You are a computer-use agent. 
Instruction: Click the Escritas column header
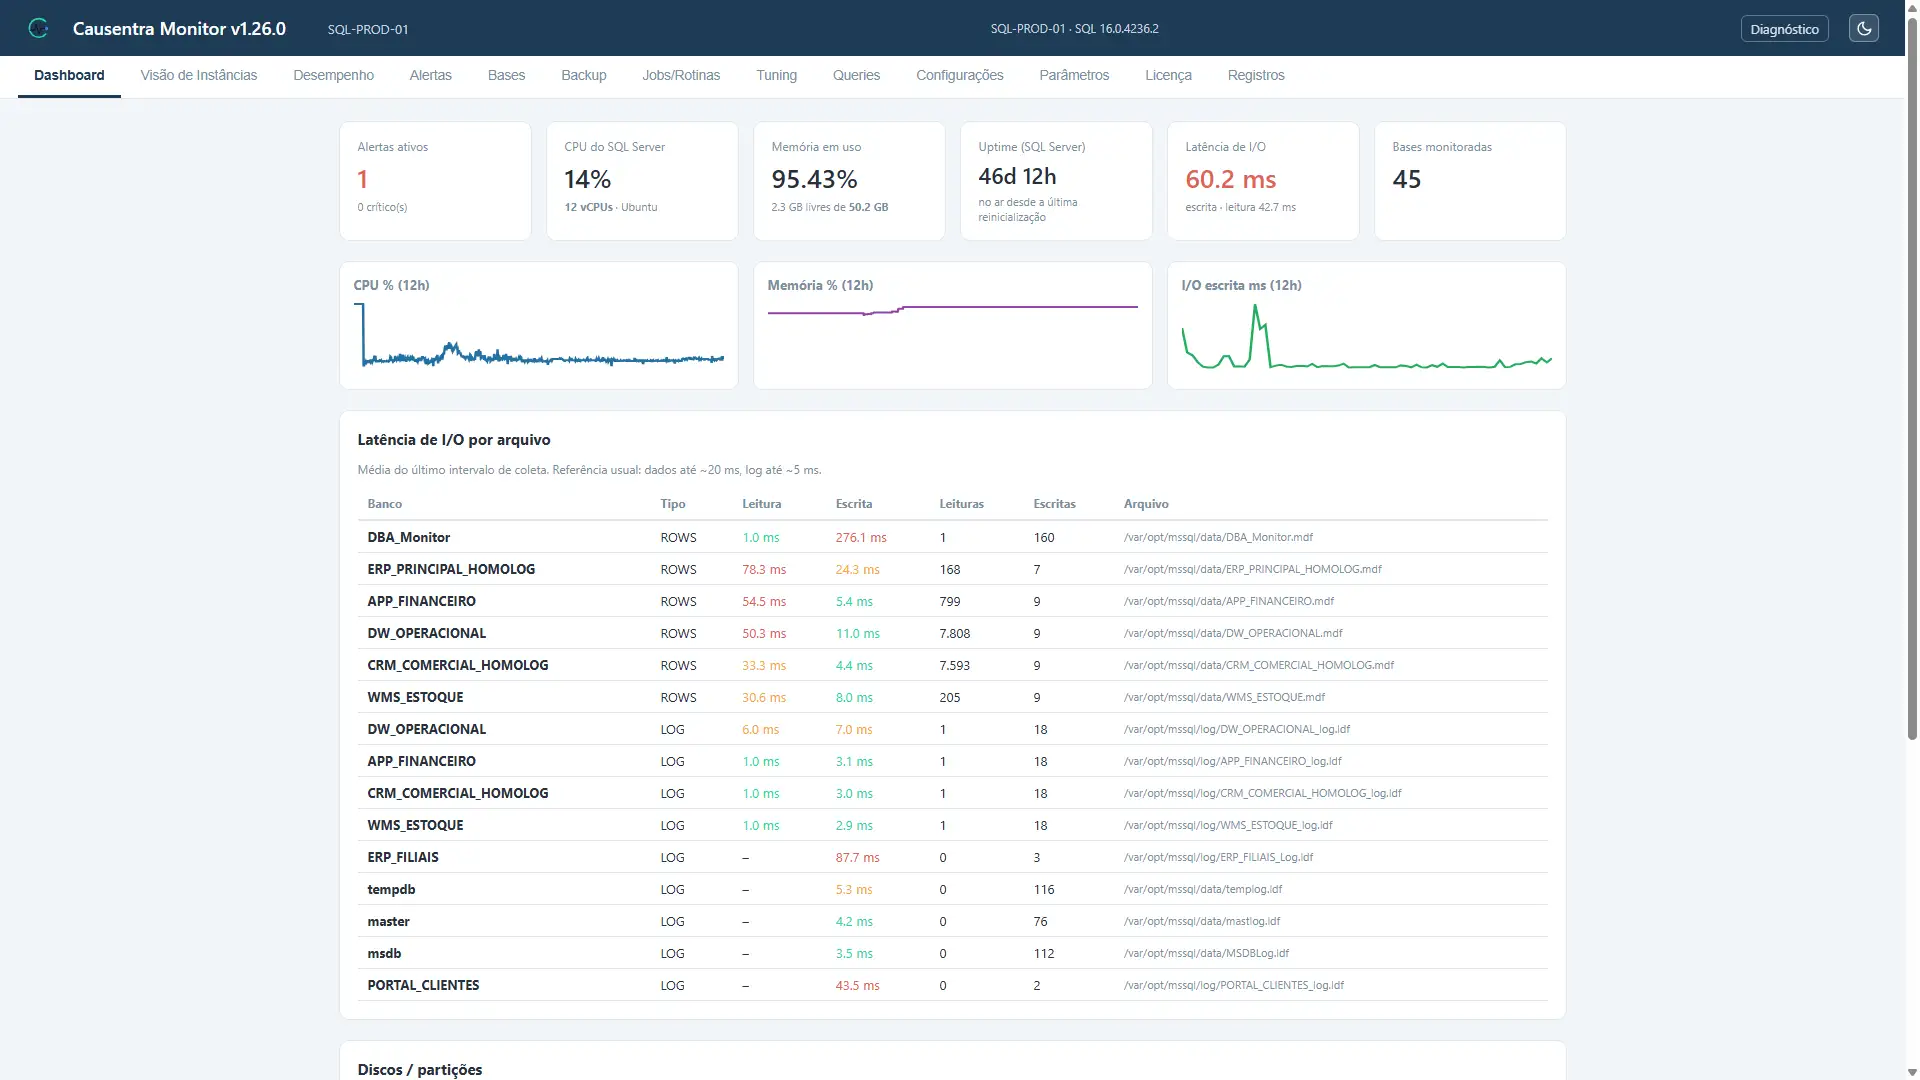tap(1054, 504)
